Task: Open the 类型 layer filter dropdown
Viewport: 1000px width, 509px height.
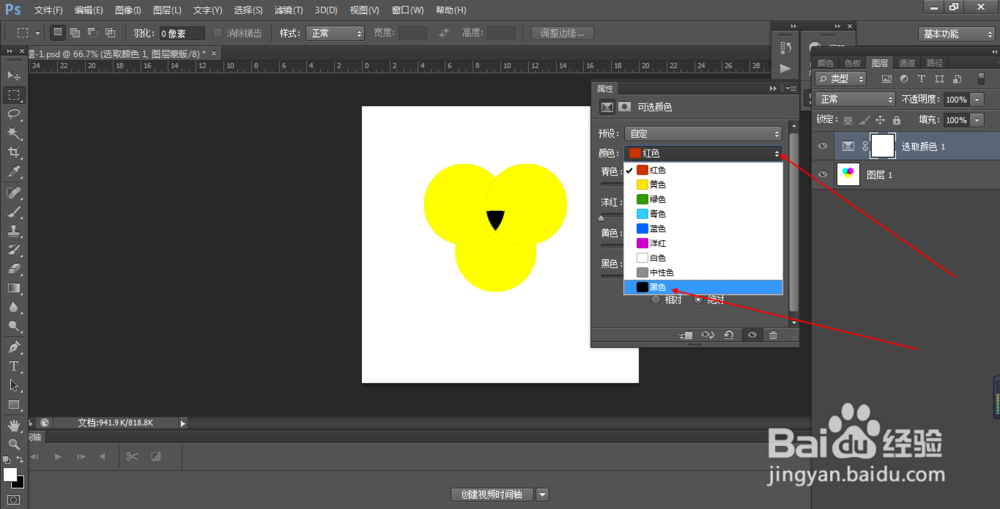Action: [x=841, y=78]
